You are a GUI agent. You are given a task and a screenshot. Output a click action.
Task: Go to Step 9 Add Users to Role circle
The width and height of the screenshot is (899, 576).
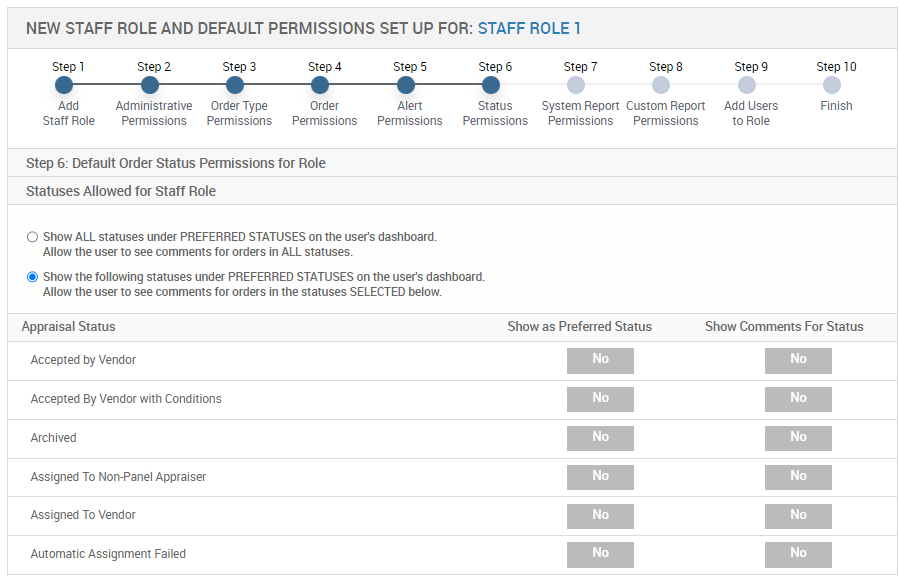747,86
